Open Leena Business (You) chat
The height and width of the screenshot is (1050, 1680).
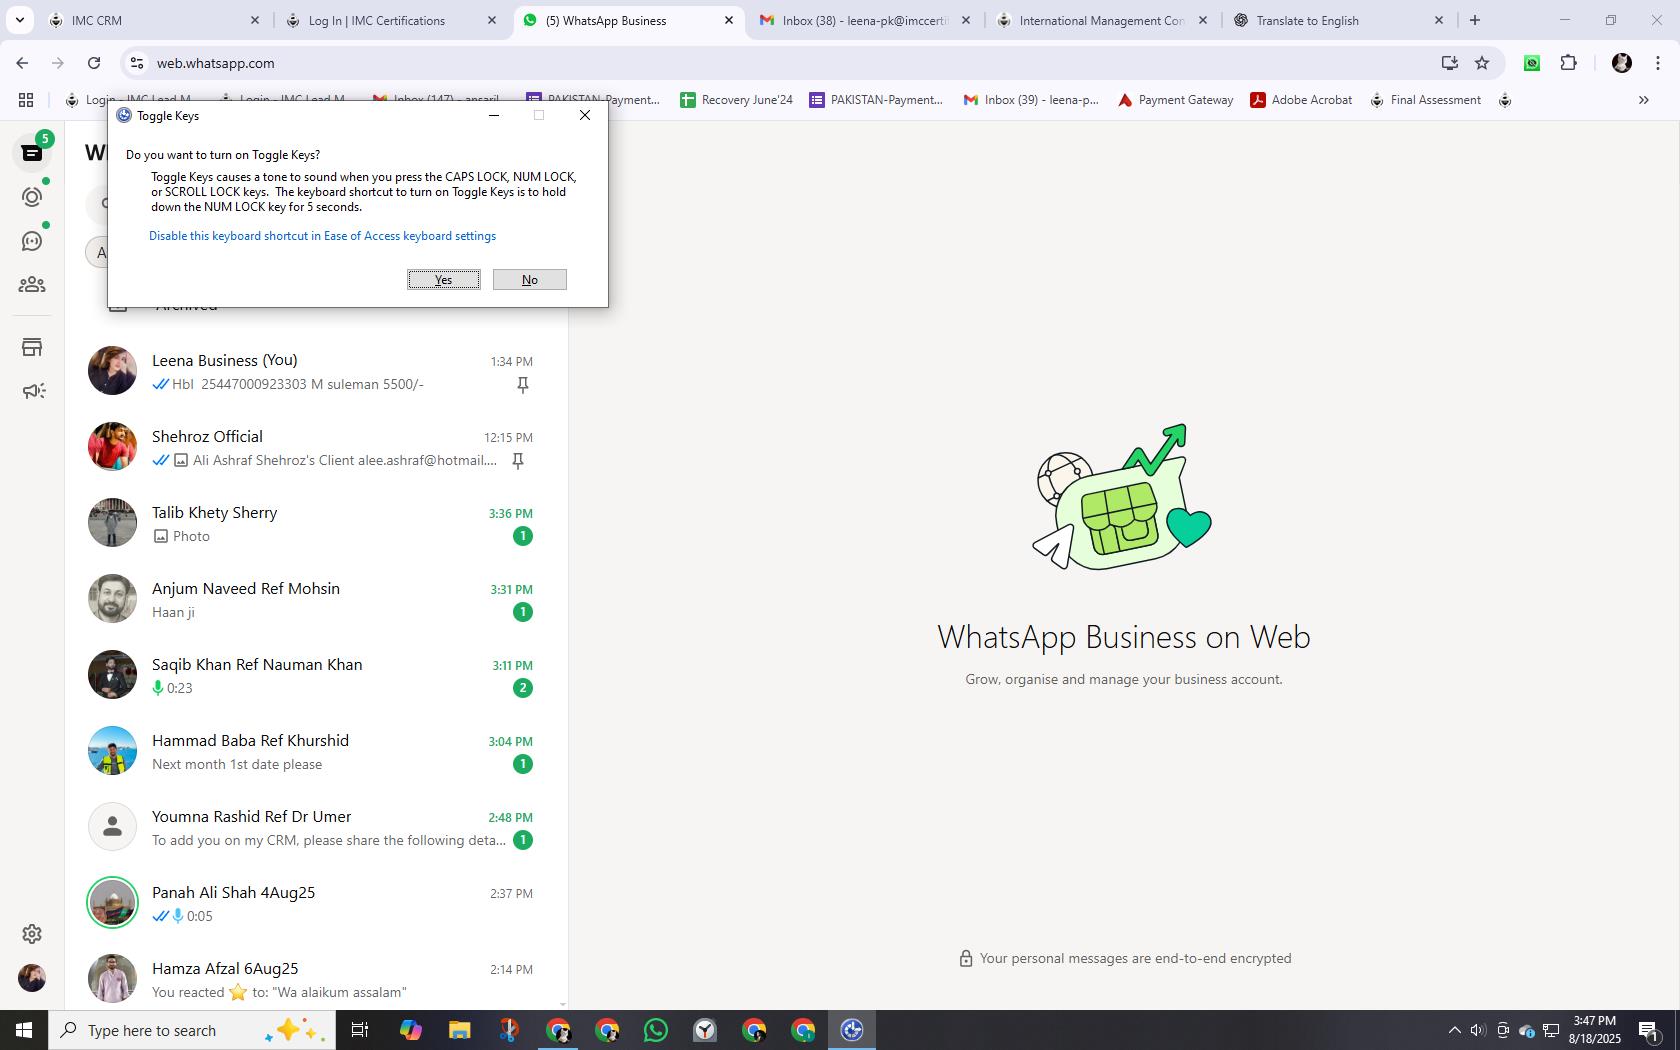pyautogui.click(x=316, y=371)
